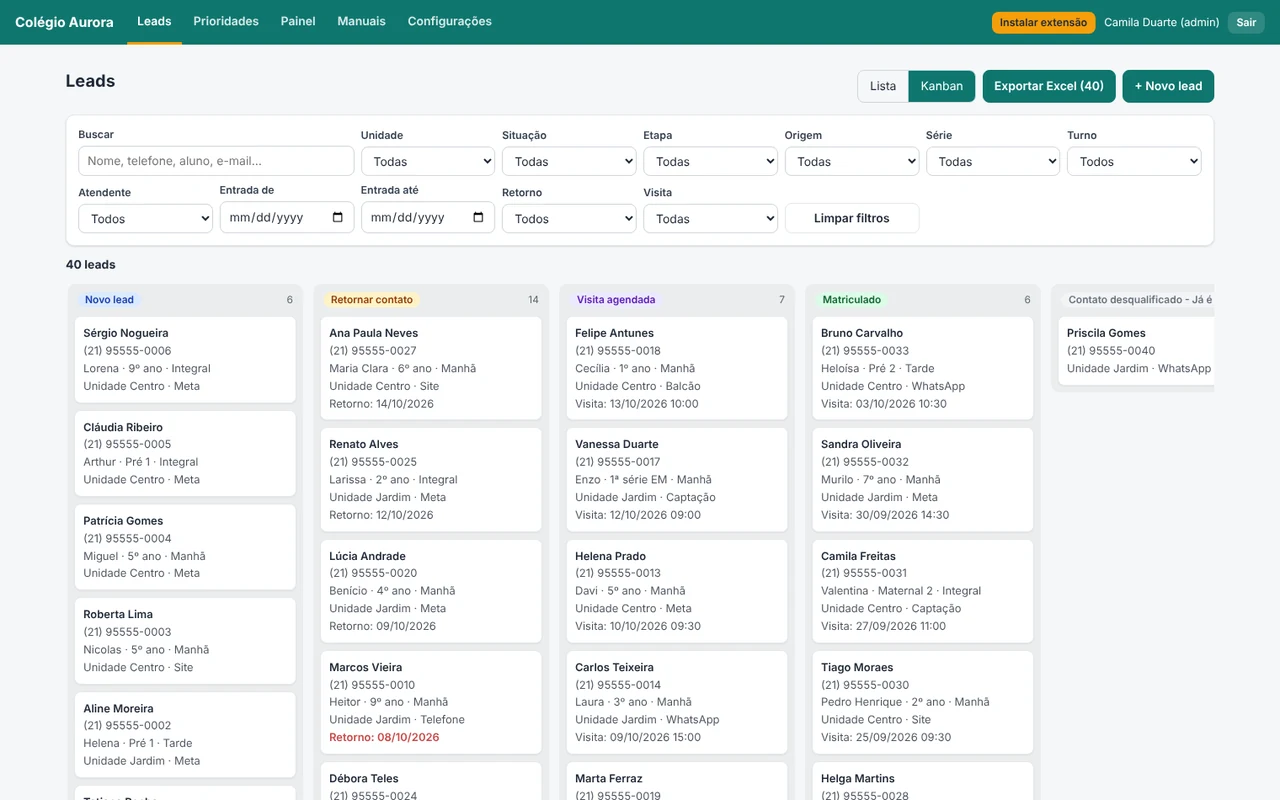Click the Contato desqualificado column label
The width and height of the screenshot is (1280, 800).
(1138, 300)
